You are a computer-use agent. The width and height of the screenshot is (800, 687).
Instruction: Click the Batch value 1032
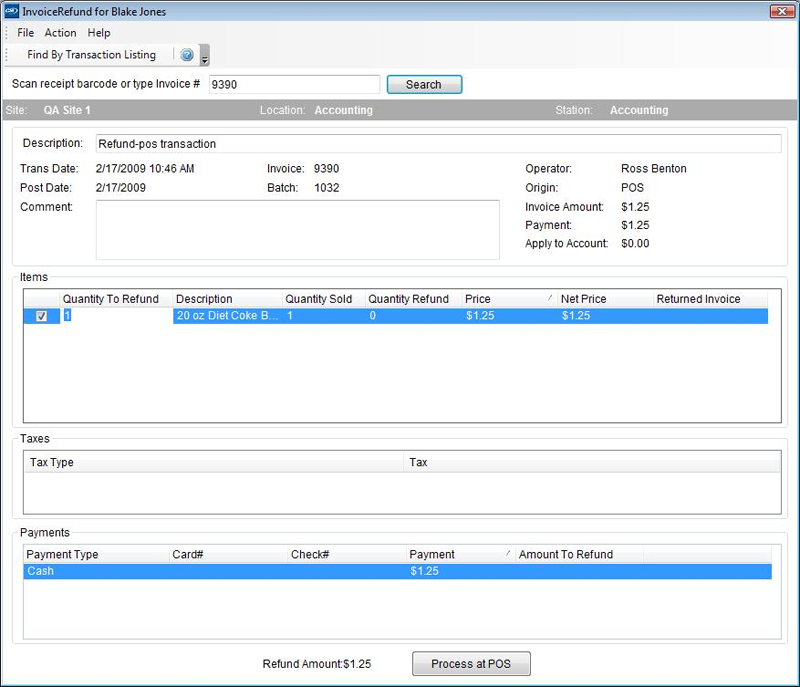(x=327, y=188)
